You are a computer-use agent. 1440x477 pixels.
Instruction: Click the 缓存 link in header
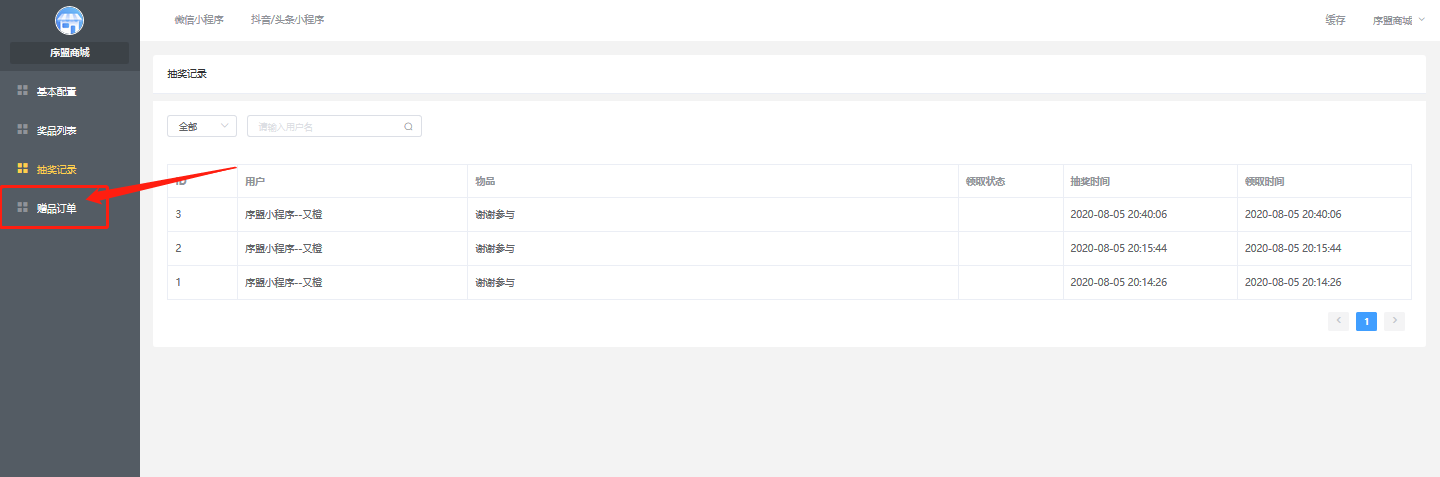click(x=1335, y=20)
